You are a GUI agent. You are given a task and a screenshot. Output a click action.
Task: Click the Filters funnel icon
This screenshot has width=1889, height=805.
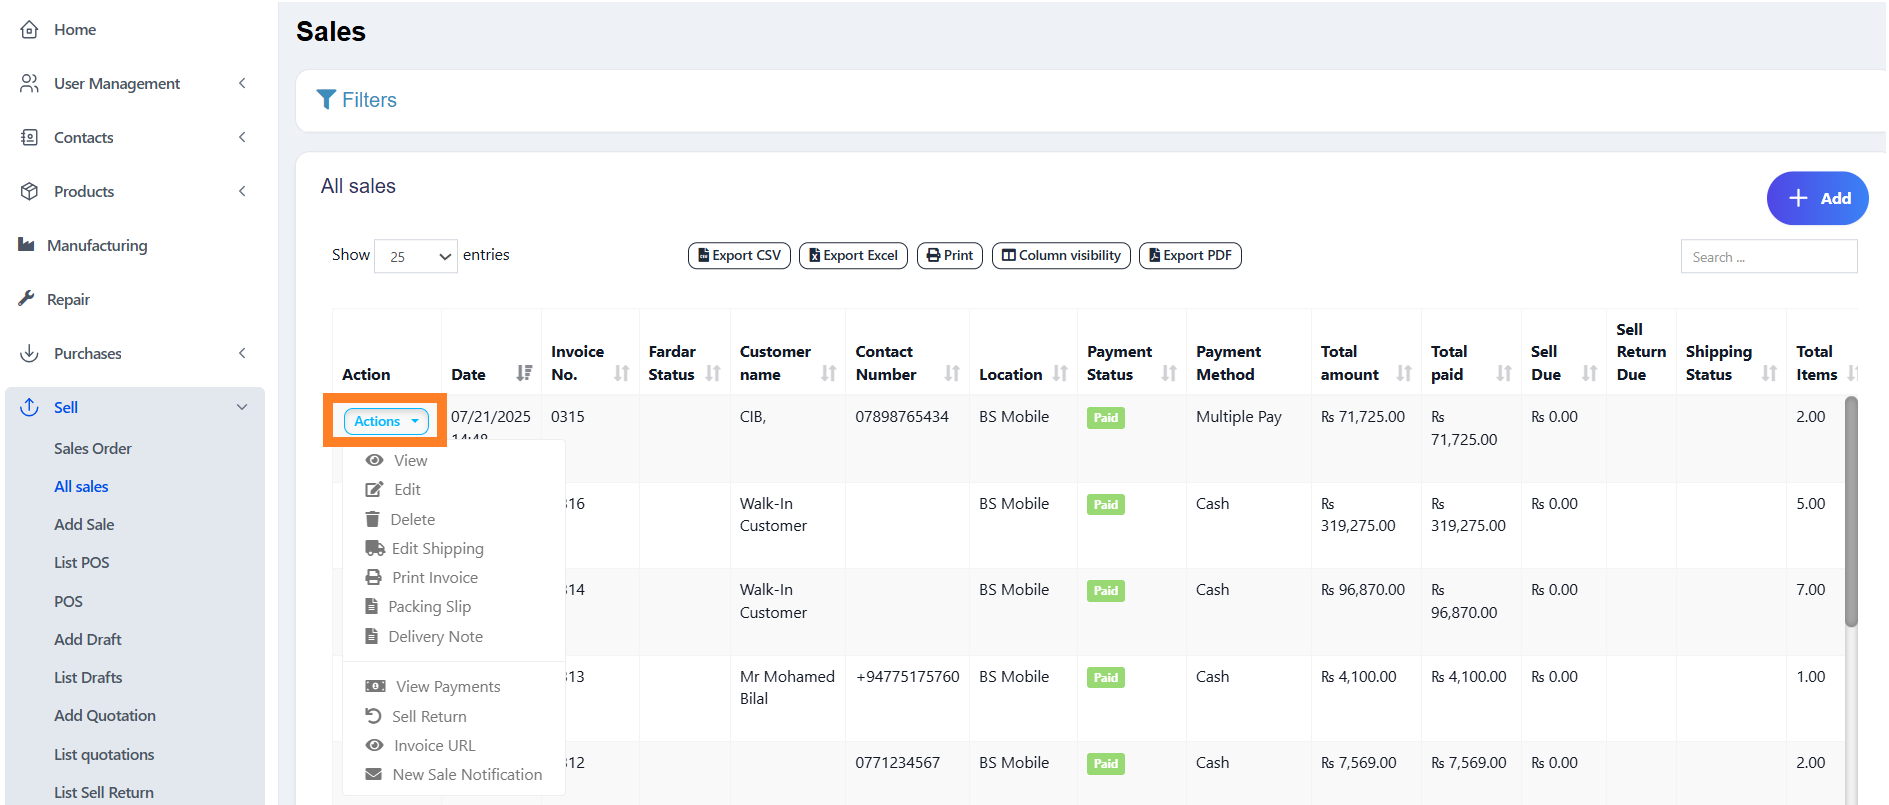pyautogui.click(x=326, y=99)
